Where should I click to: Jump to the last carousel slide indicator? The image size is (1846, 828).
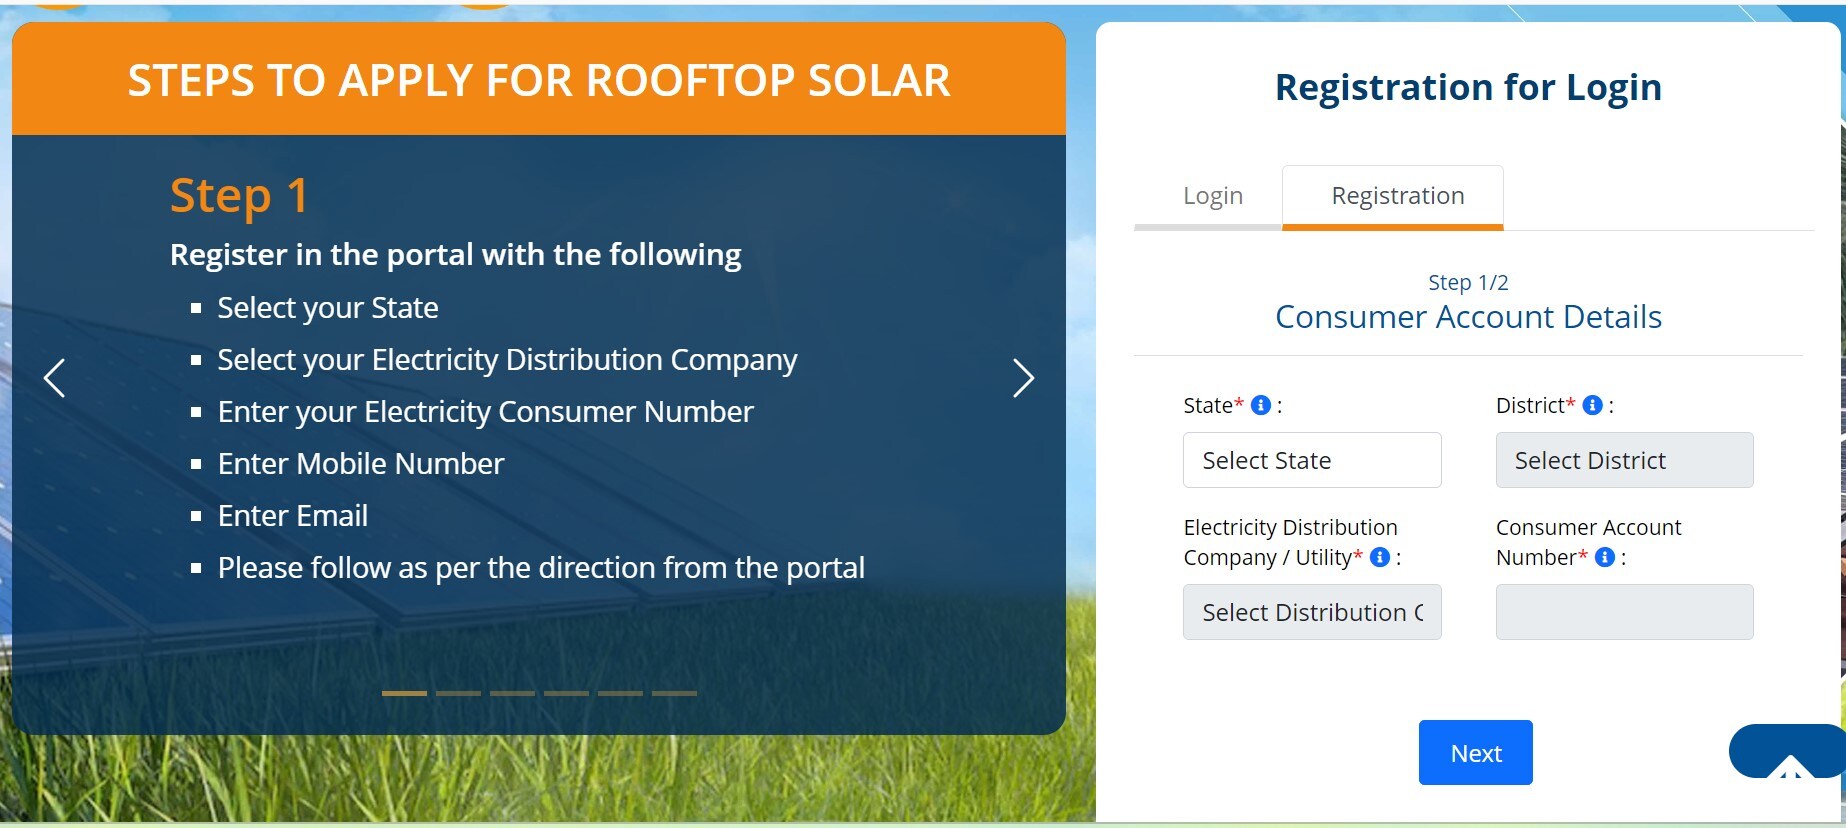click(674, 693)
